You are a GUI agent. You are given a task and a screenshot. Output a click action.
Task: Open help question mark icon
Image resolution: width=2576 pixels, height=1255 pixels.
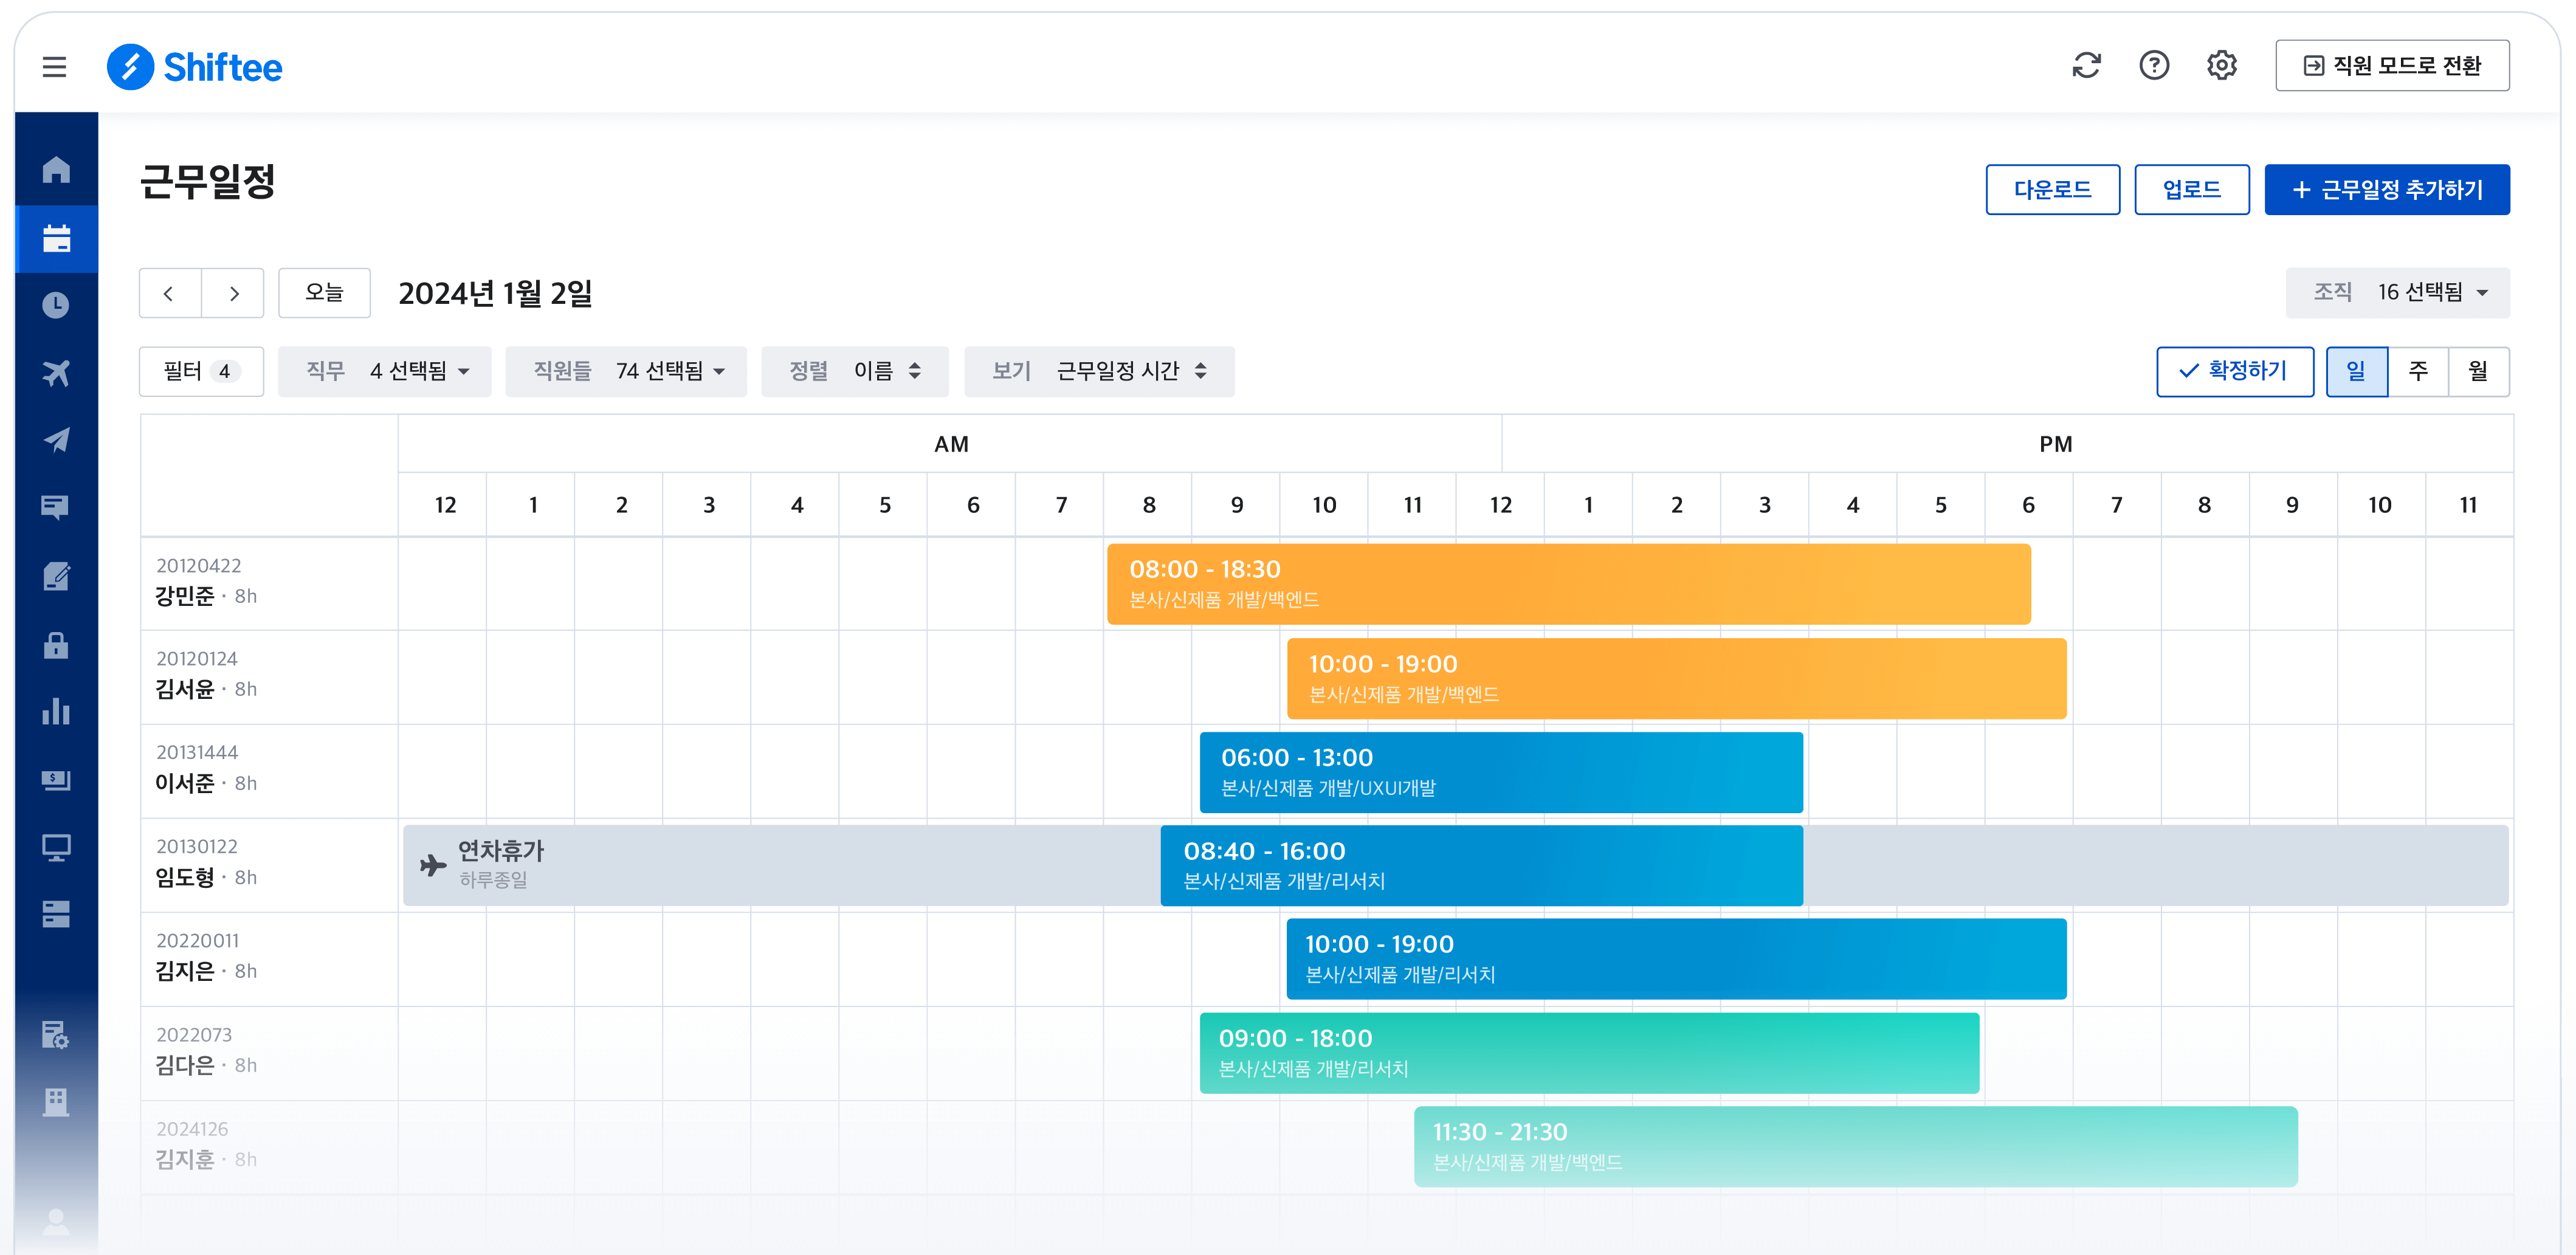point(2153,66)
